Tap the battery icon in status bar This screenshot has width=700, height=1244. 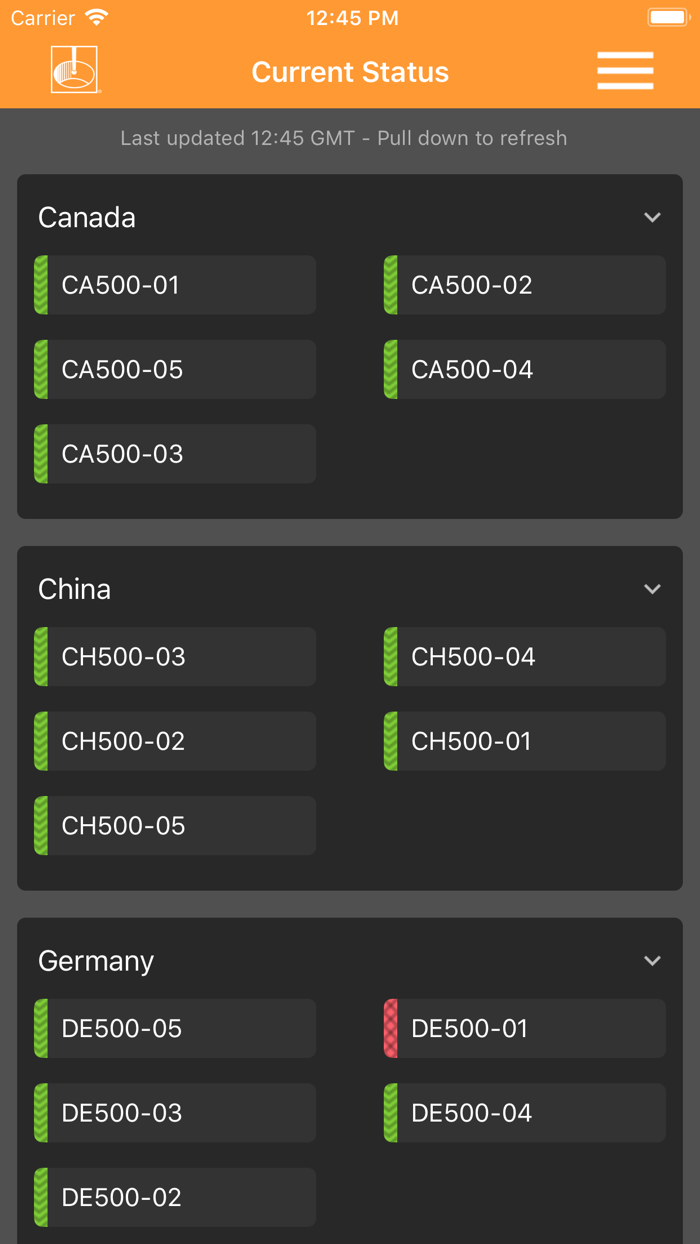(x=667, y=18)
